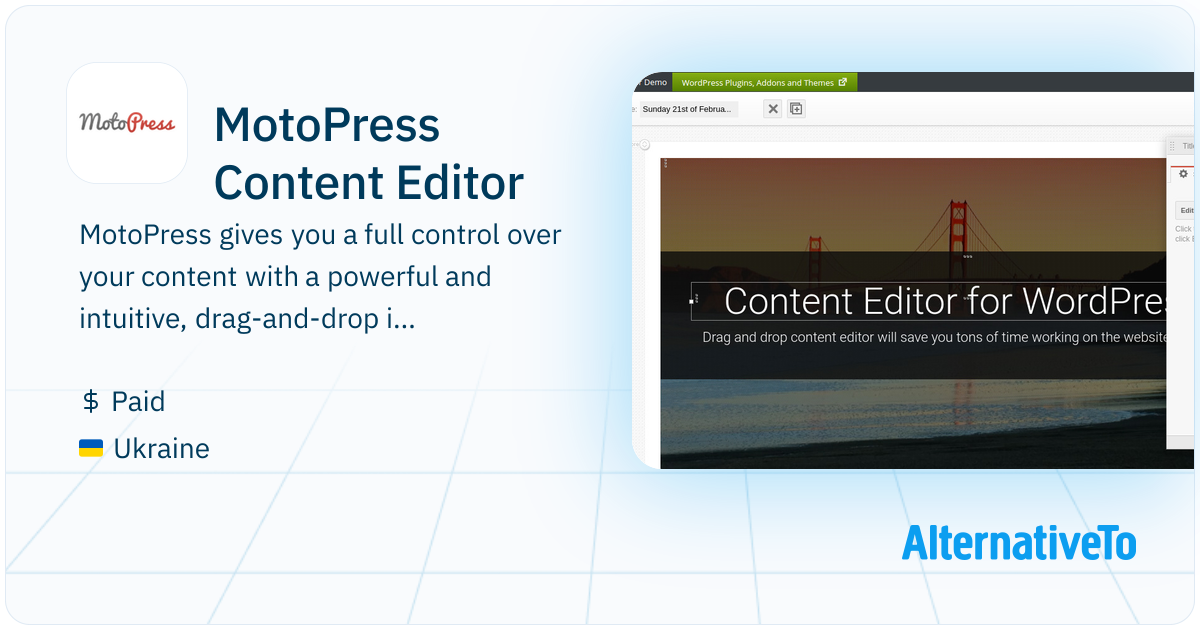This screenshot has height=630, width=1200.
Task: Select the Content Editor for WordPress heading
Action: 945,301
